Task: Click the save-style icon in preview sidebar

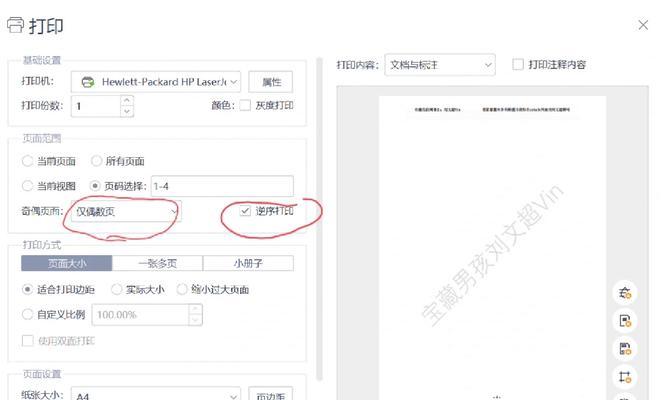Action: [x=625, y=349]
